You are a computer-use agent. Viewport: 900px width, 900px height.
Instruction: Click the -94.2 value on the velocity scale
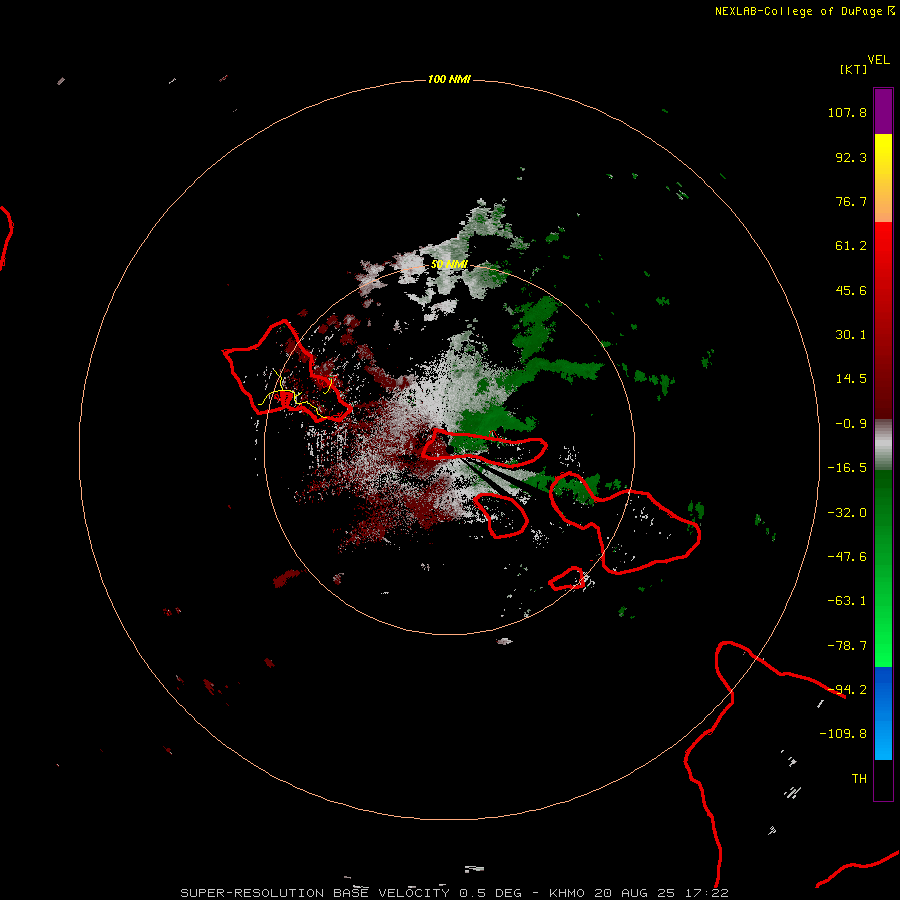tap(847, 689)
